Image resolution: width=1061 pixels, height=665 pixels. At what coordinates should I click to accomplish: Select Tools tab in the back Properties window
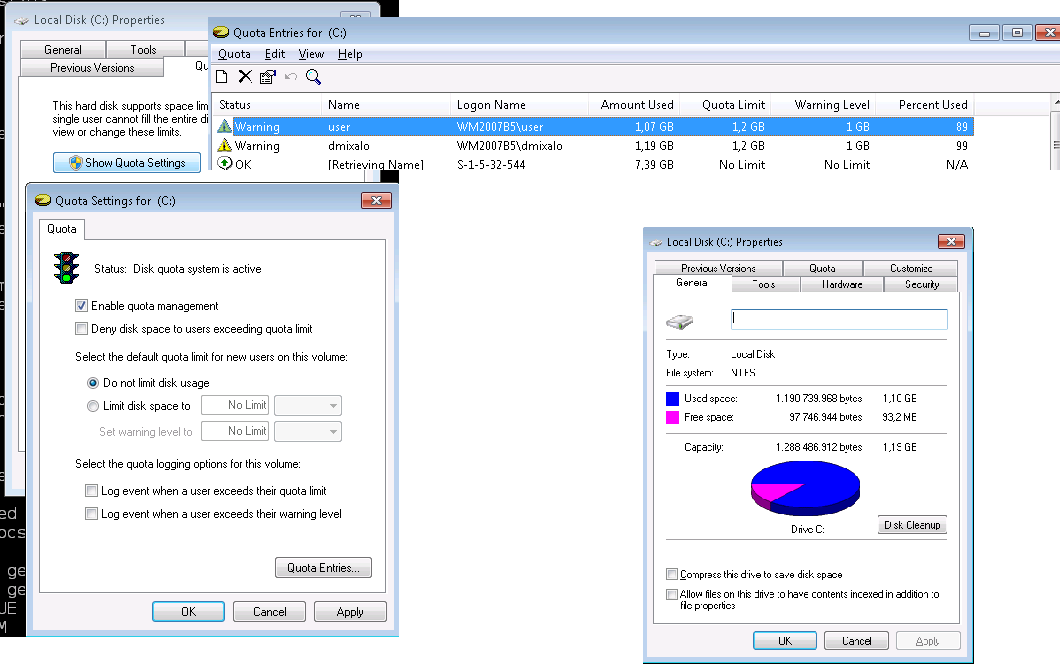coord(143,49)
